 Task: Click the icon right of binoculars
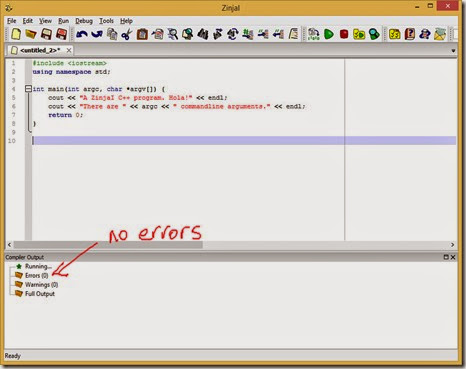pyautogui.click(x=218, y=34)
